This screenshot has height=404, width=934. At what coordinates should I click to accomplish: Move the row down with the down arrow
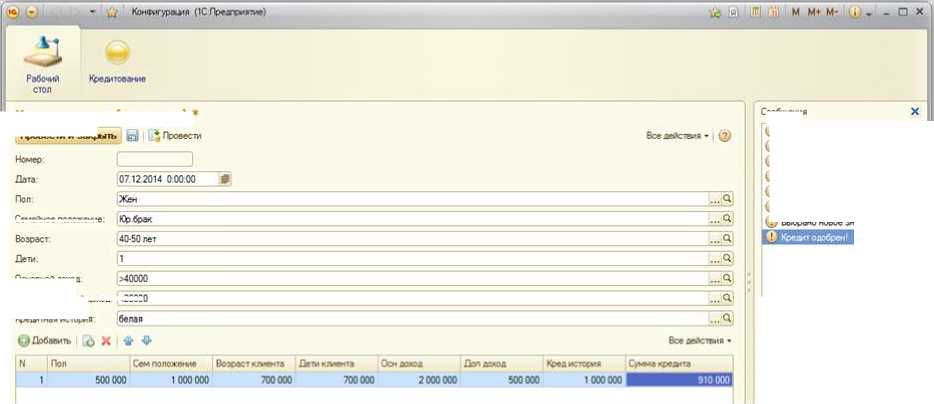pyautogui.click(x=147, y=341)
